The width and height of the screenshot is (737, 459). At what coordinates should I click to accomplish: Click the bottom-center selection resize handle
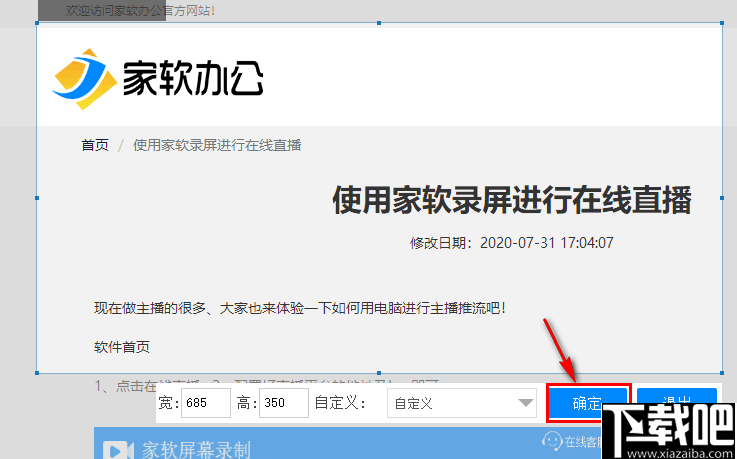click(x=379, y=373)
